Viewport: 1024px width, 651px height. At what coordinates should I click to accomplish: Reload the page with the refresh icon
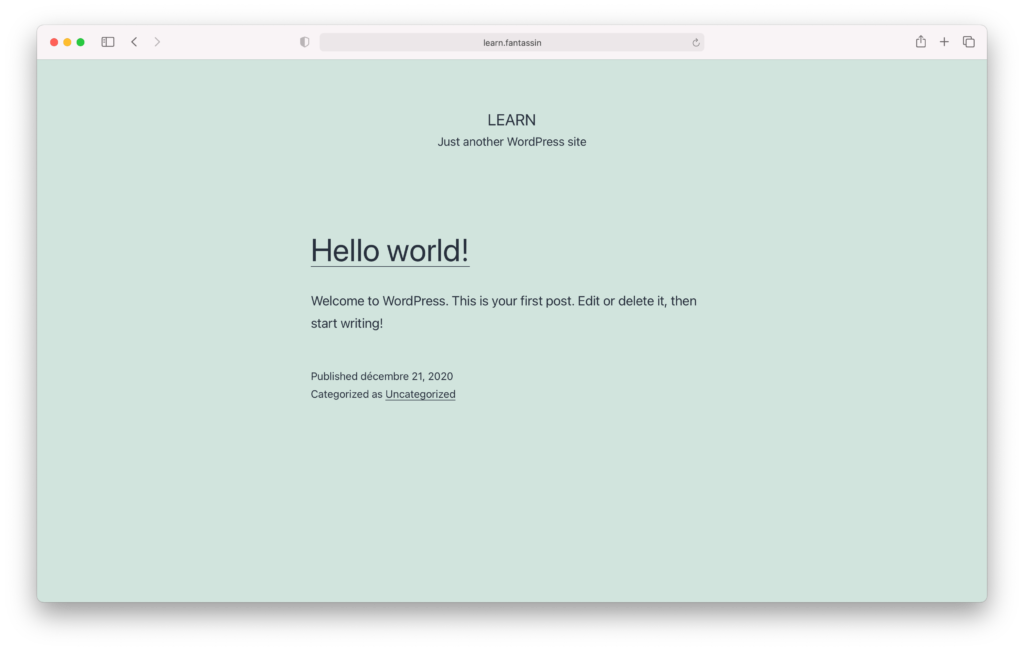pos(696,42)
